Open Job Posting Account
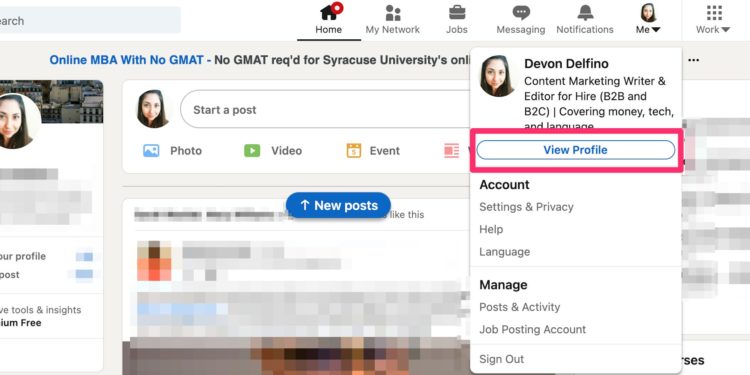This screenshot has width=750, height=375. click(532, 330)
